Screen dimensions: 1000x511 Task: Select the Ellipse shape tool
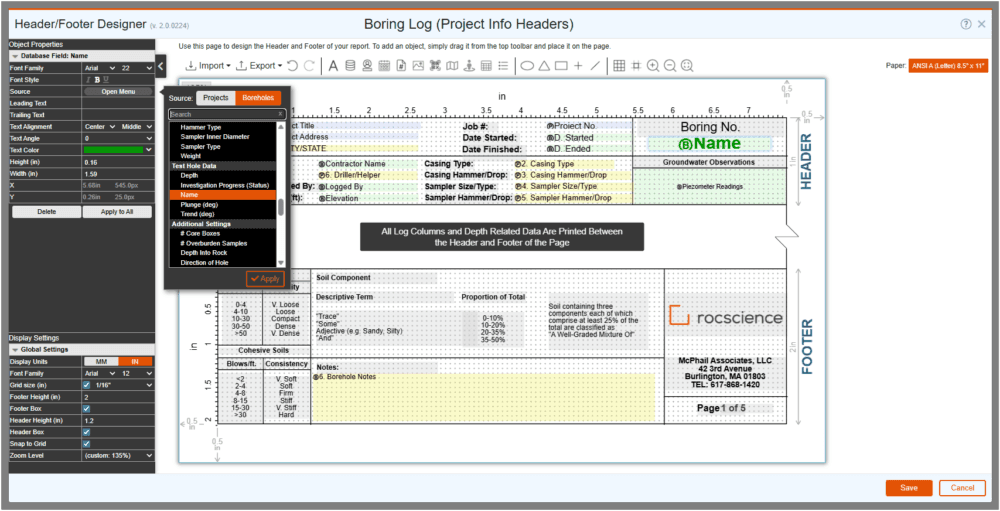527,65
